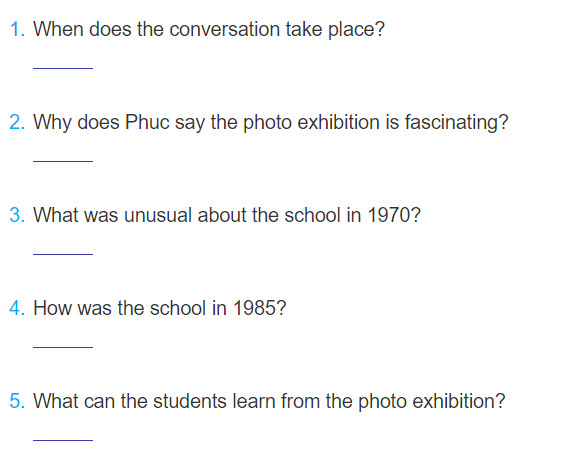Click the year '1985' in question 4
The width and height of the screenshot is (563, 473).
tap(255, 308)
